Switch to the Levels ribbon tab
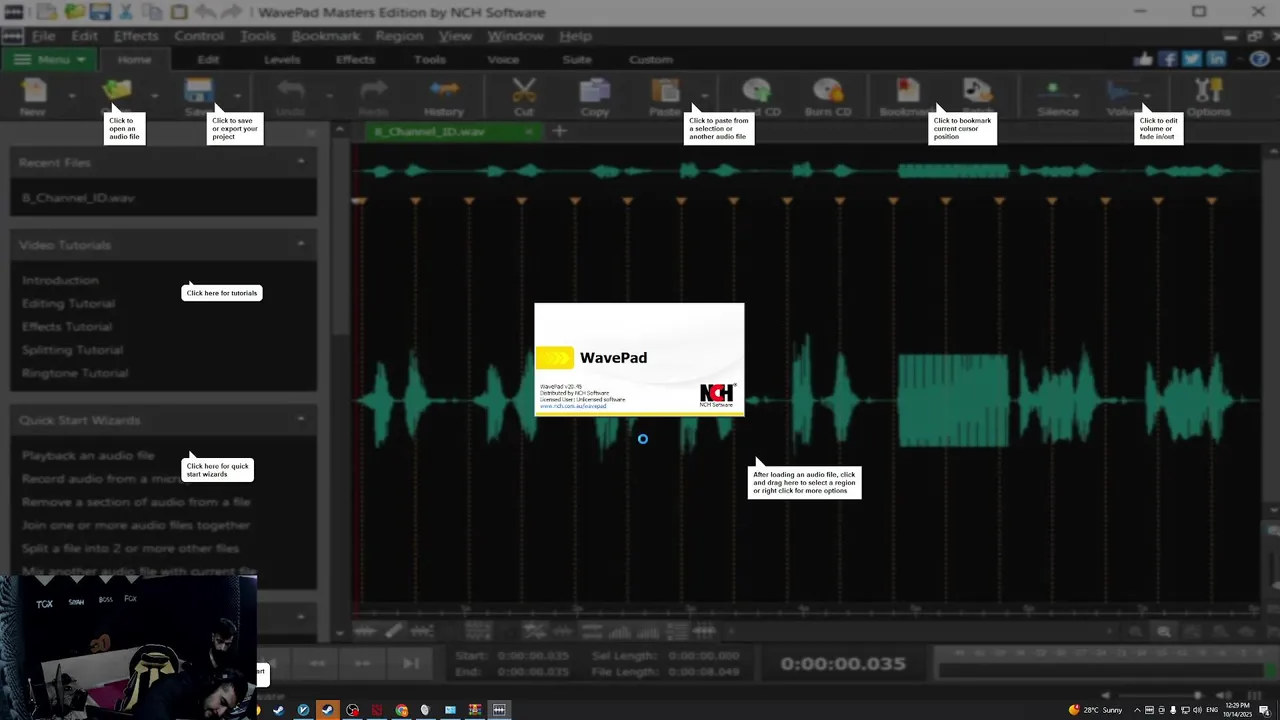Screen dimensions: 1280x720 (x=282, y=60)
